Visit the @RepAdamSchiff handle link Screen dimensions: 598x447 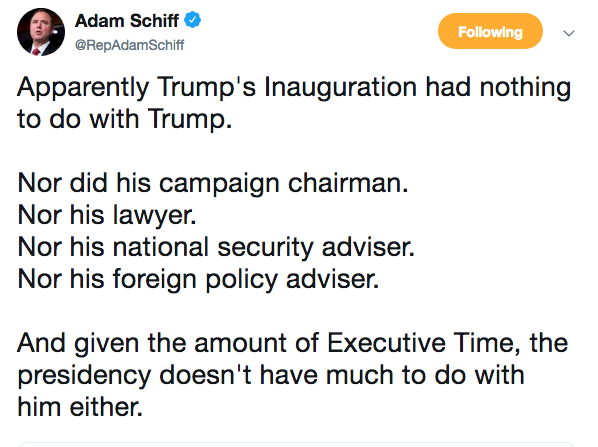[x=129, y=45]
